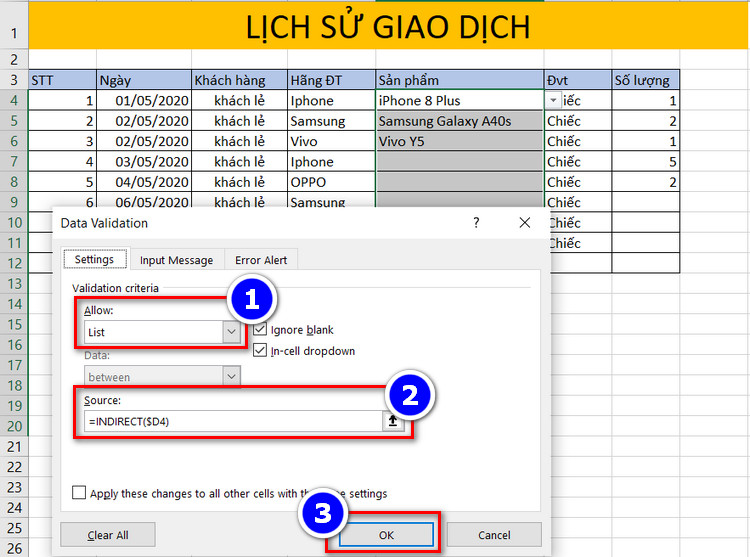This screenshot has width=750, height=557.
Task: Select the date cell 04/05/2020
Action: tap(143, 182)
